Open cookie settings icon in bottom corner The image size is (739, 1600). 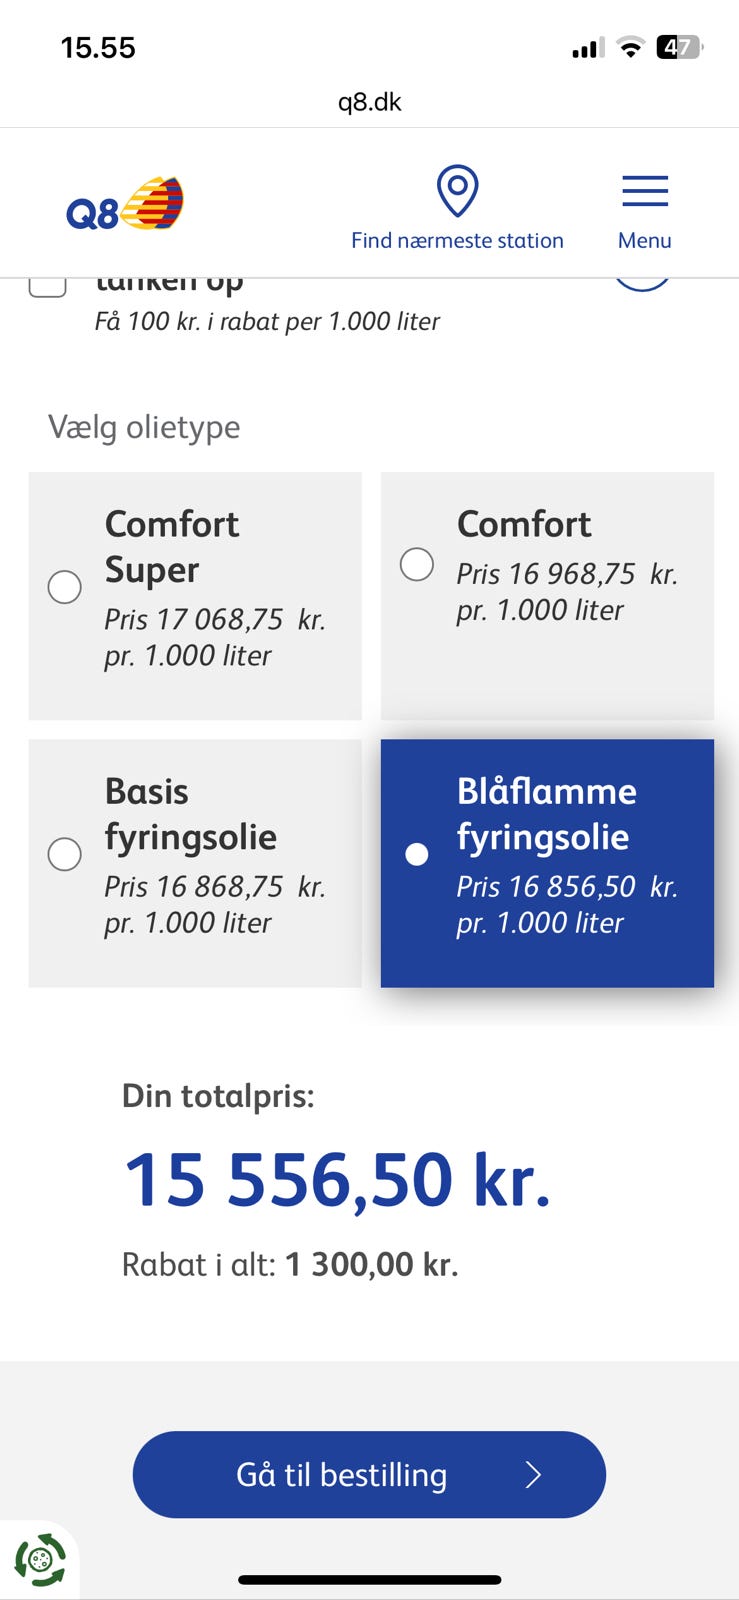pyautogui.click(x=40, y=1559)
